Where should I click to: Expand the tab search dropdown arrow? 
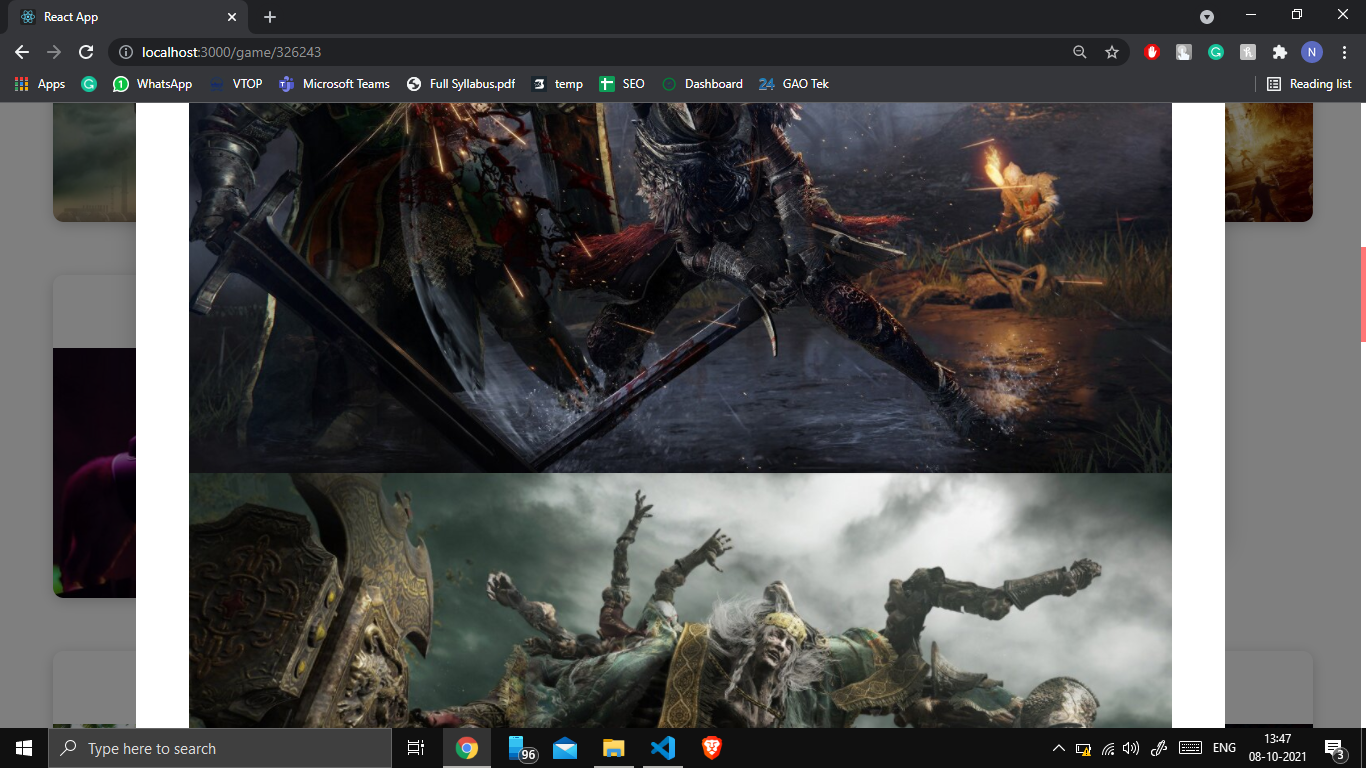tap(1207, 17)
